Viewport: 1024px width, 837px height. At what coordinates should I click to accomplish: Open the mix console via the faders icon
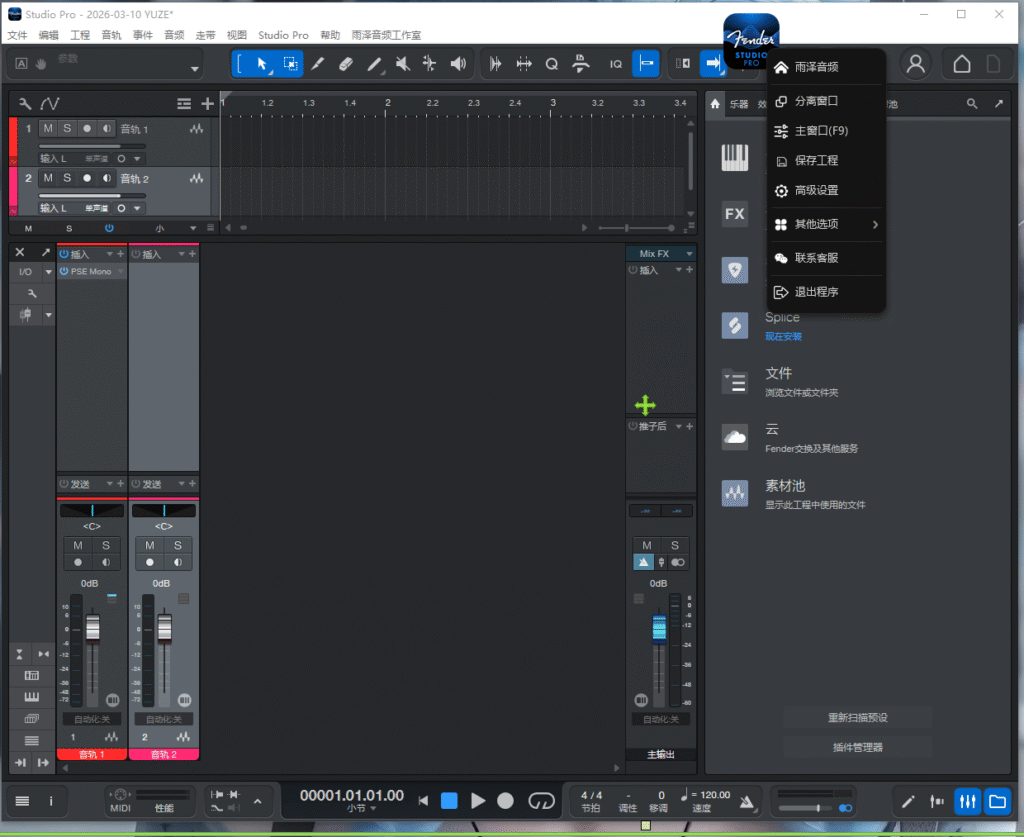coord(967,801)
